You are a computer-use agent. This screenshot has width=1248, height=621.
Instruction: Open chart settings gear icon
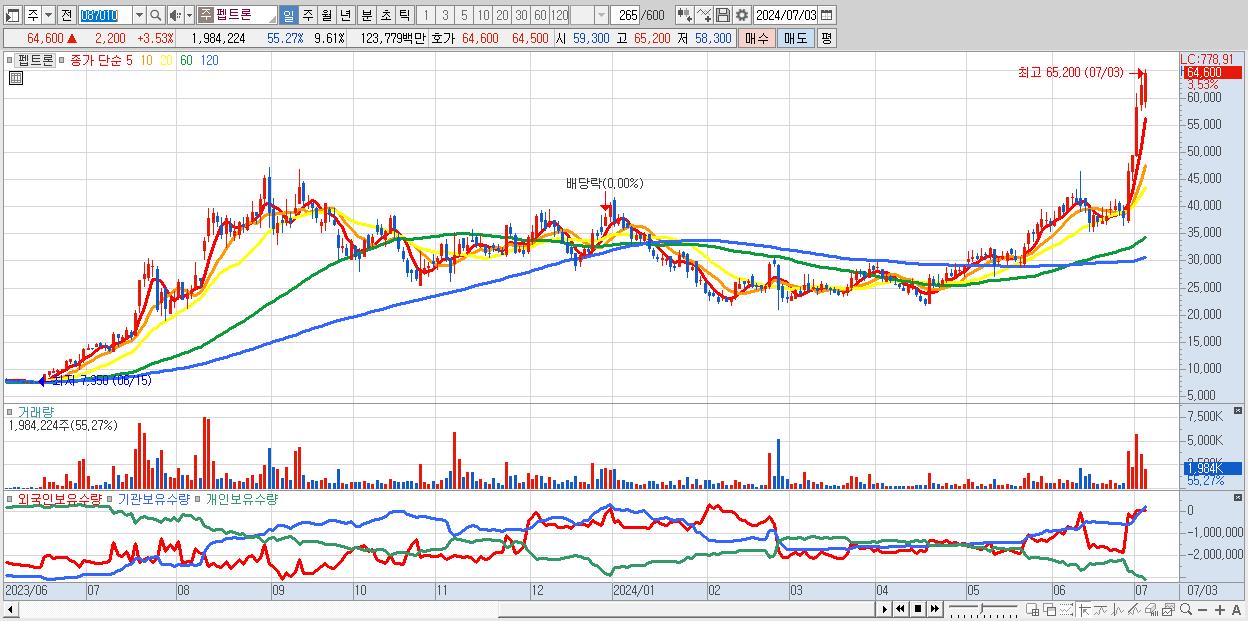click(742, 15)
